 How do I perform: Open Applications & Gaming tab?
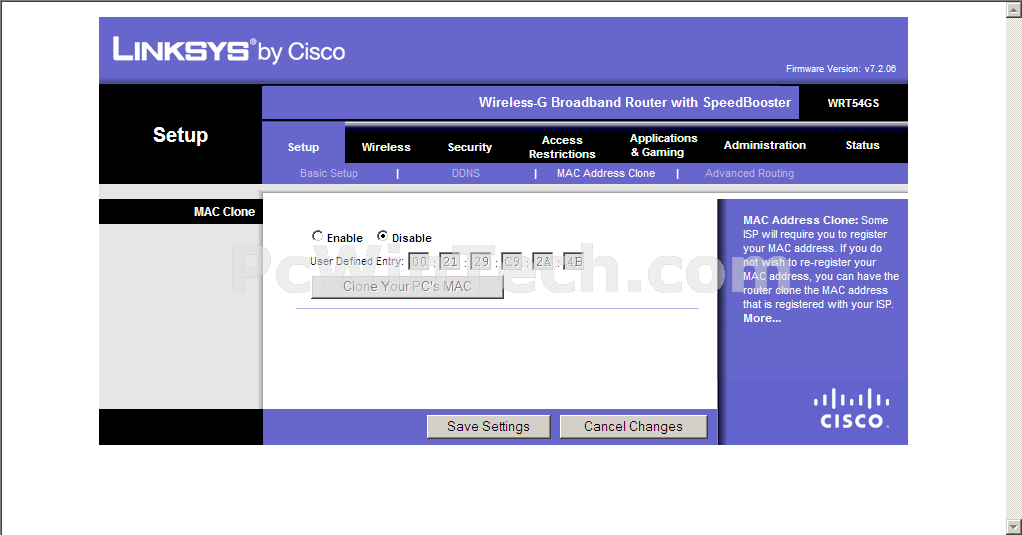(x=663, y=145)
